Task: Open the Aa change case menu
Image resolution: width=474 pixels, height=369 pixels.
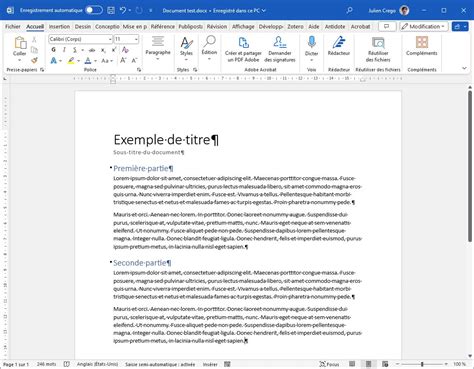Action: pyautogui.click(x=107, y=61)
